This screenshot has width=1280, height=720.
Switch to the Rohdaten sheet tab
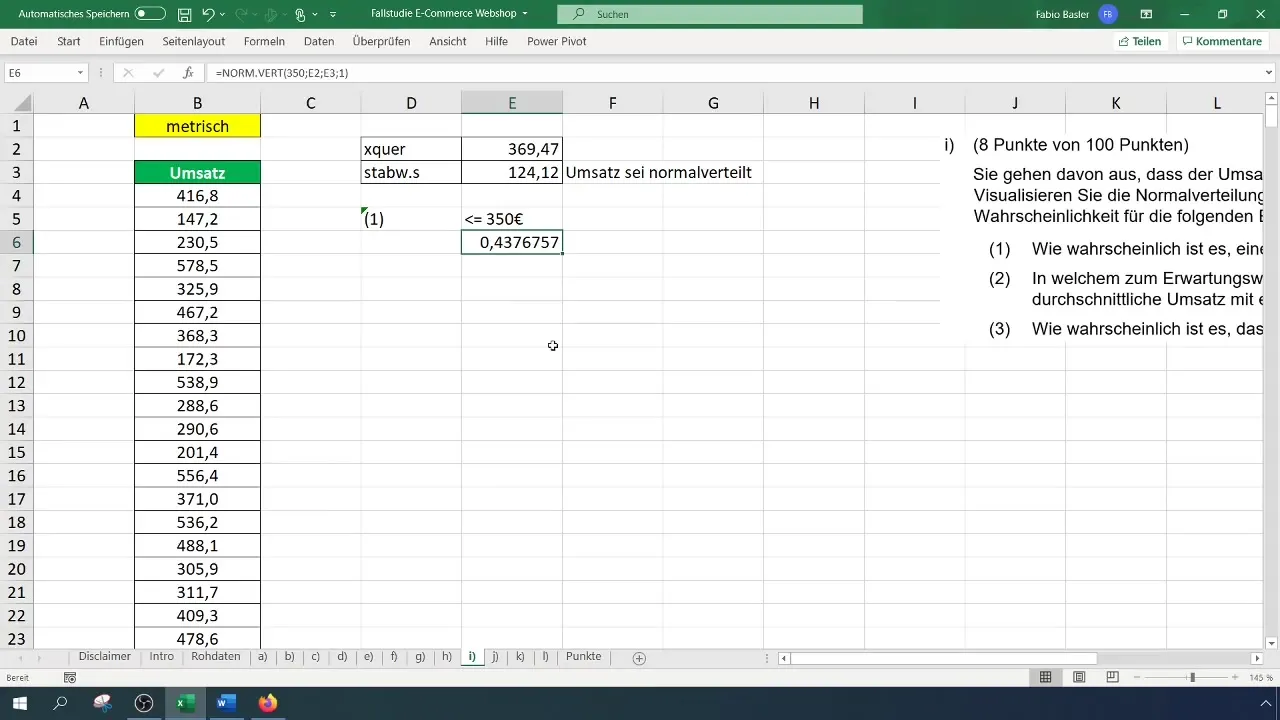216,657
